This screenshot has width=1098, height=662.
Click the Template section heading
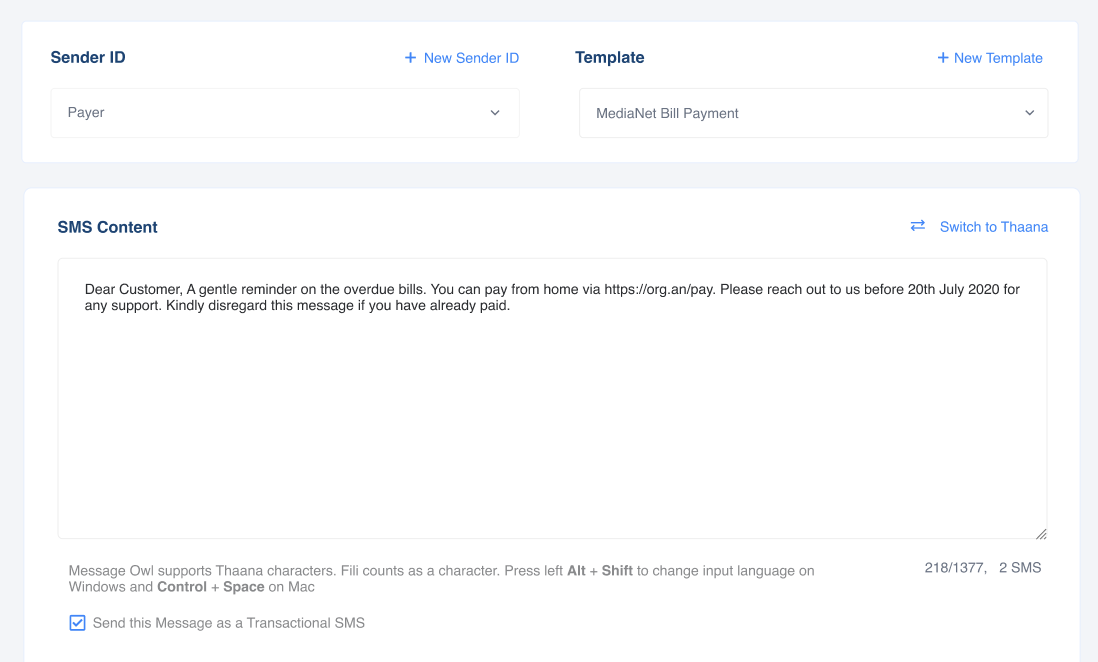pyautogui.click(x=610, y=57)
